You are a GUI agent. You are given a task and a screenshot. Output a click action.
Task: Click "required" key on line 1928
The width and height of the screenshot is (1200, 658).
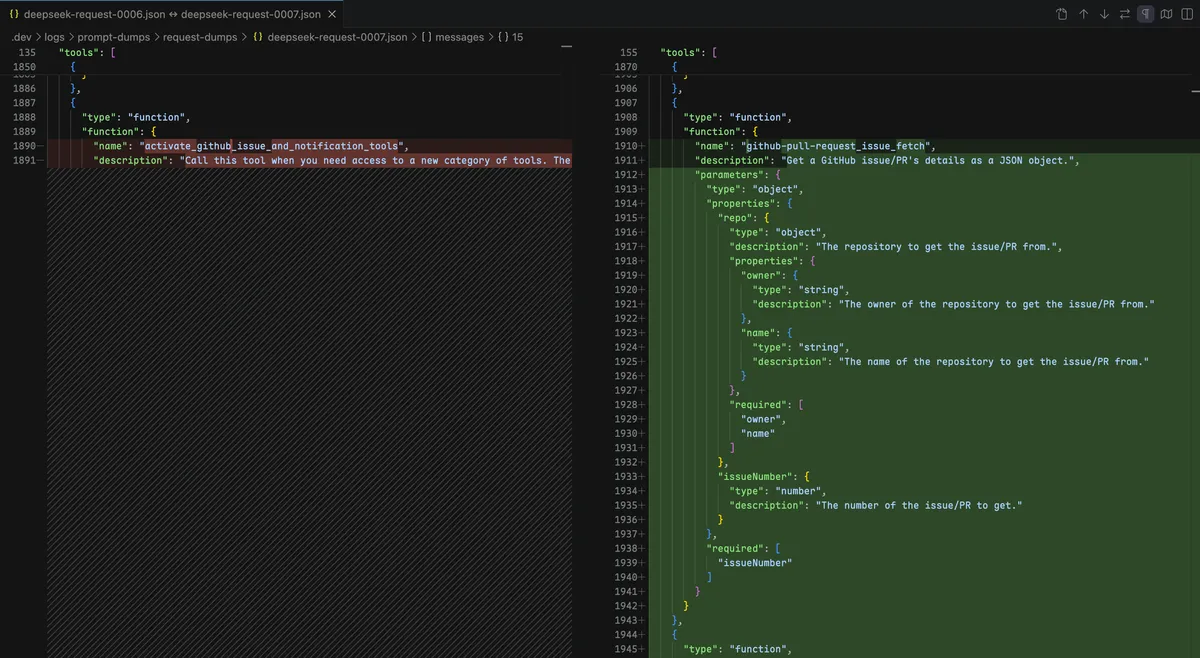[x=758, y=404]
